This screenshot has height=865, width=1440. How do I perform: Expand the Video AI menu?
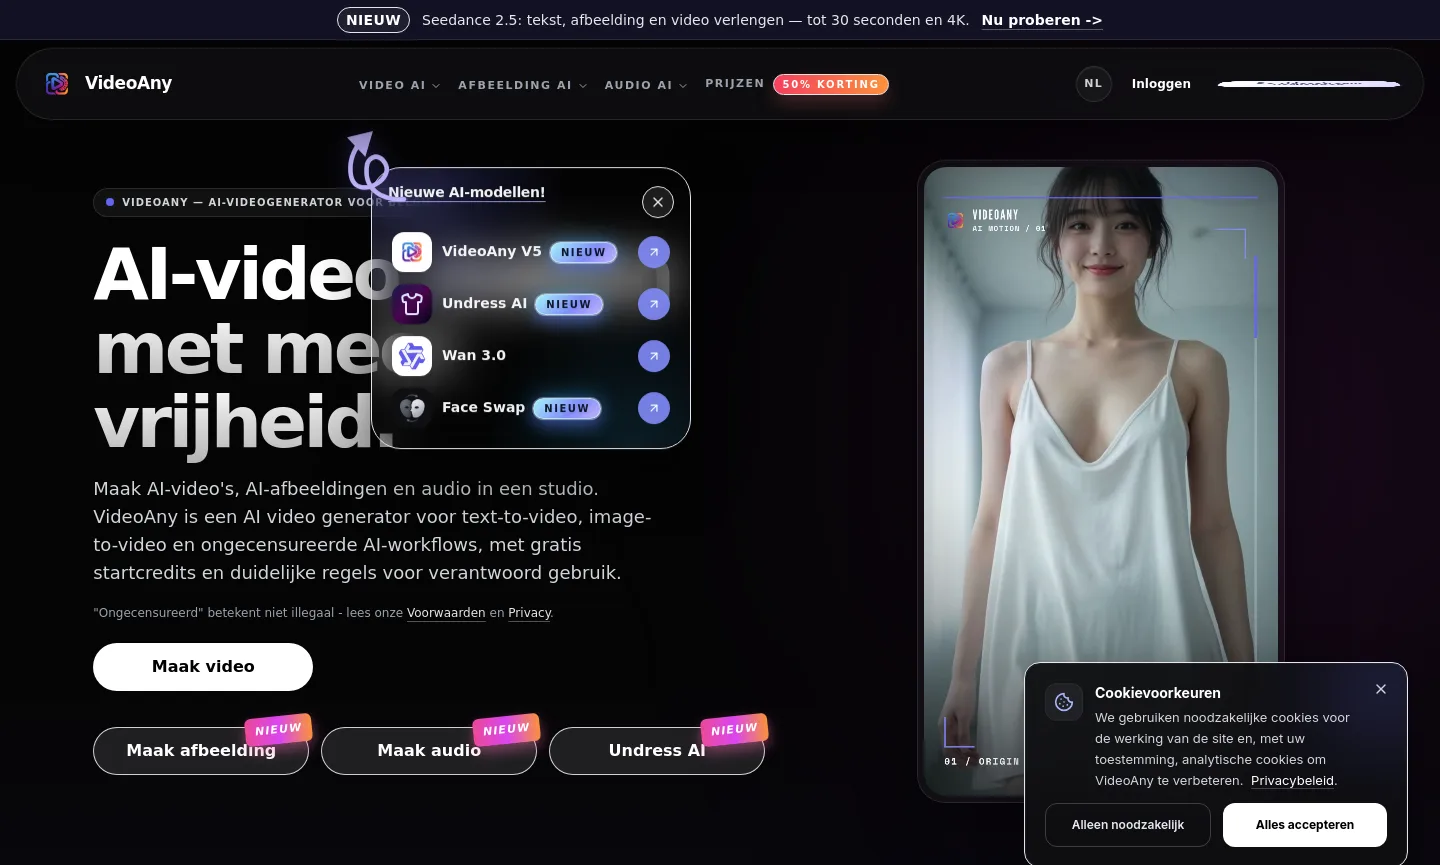click(399, 85)
